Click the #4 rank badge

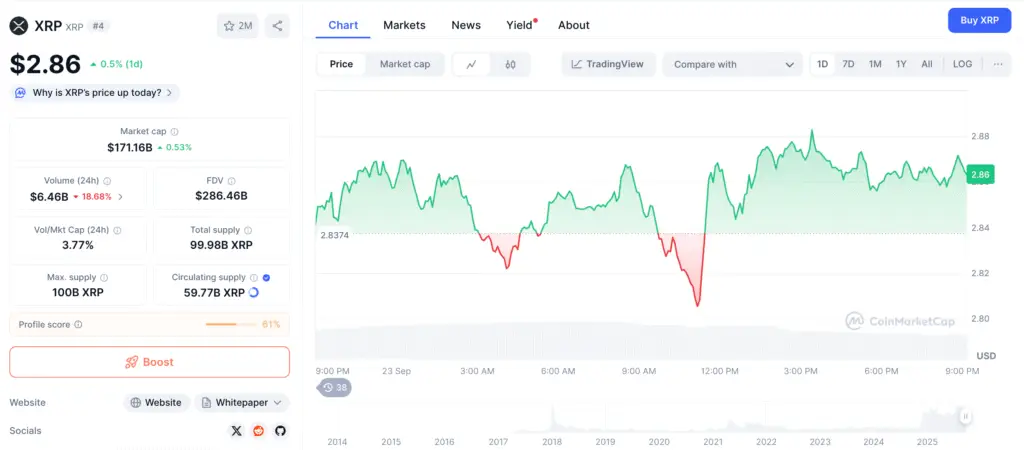pos(98,26)
